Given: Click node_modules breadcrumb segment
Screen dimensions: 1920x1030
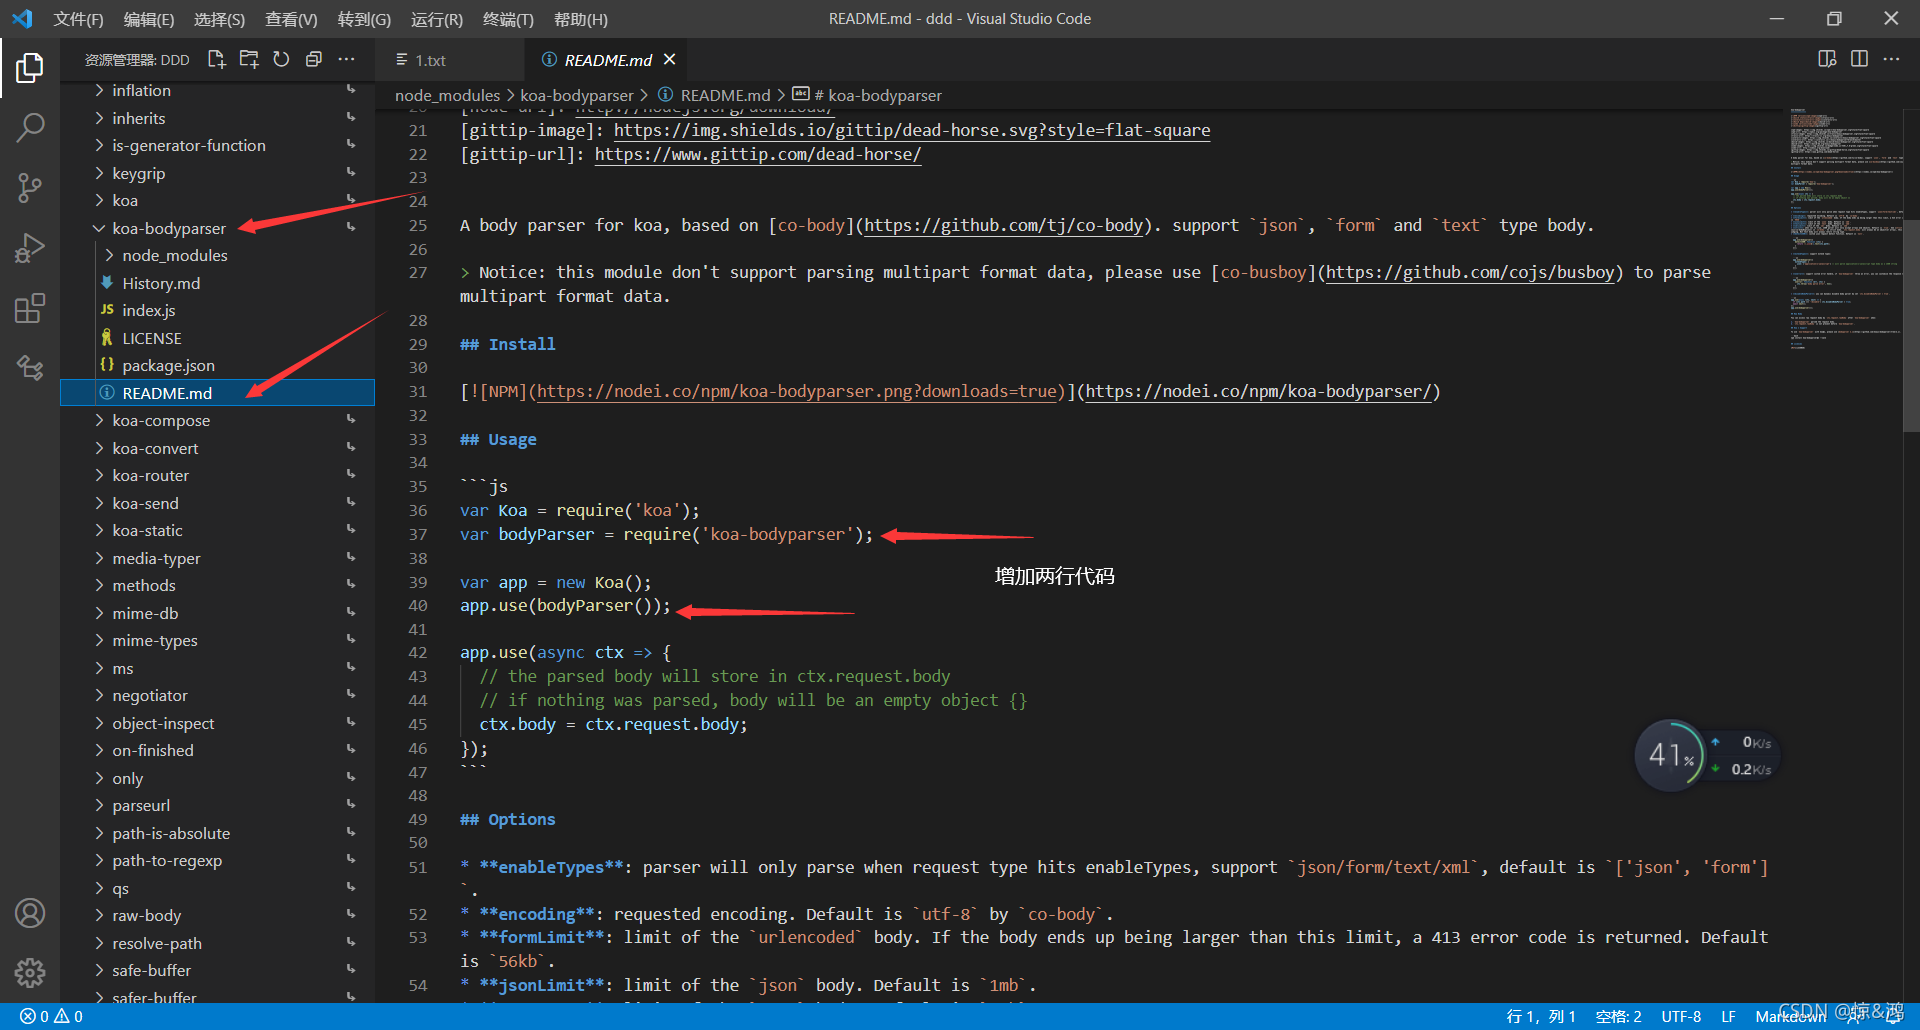Looking at the screenshot, I should (447, 95).
